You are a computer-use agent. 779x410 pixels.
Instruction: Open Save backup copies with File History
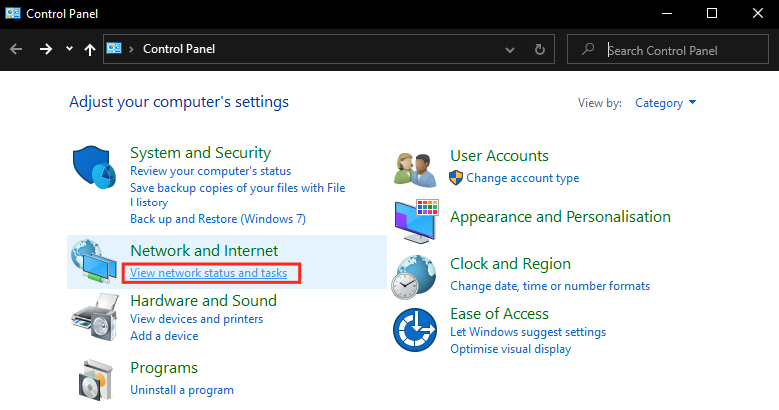237,195
